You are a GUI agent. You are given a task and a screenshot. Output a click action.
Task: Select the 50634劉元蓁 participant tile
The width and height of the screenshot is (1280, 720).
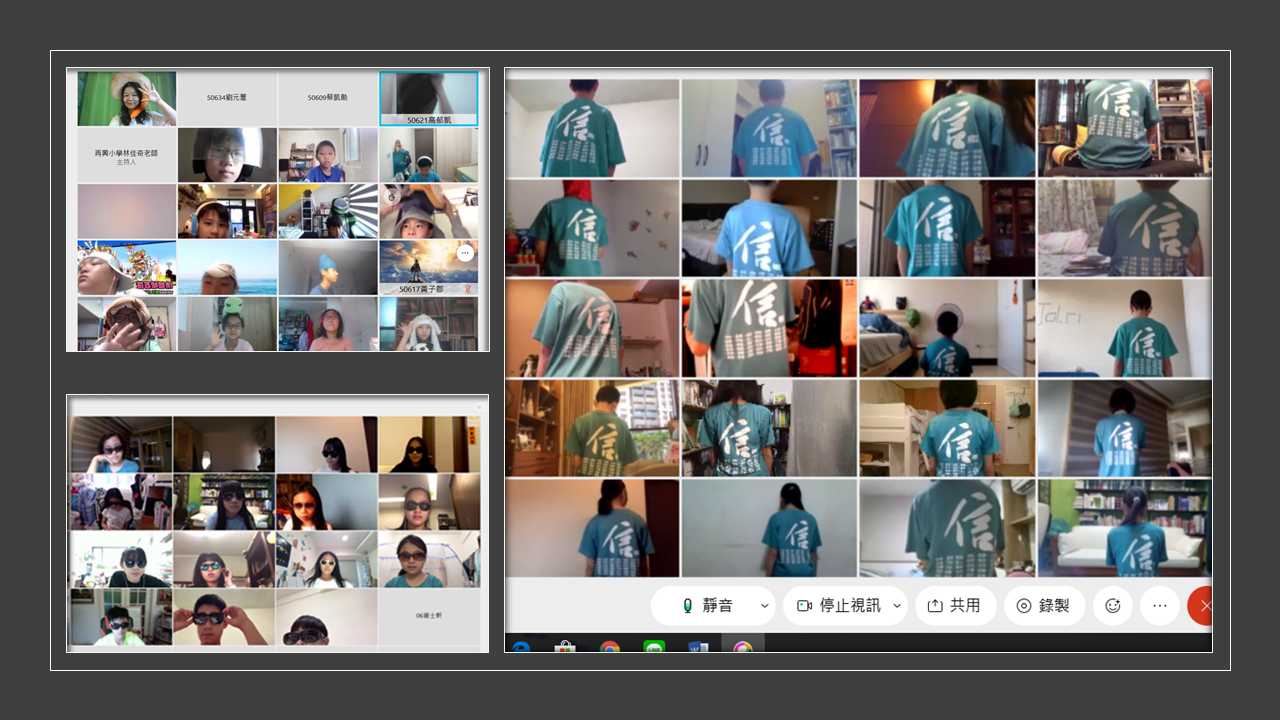[x=227, y=99]
